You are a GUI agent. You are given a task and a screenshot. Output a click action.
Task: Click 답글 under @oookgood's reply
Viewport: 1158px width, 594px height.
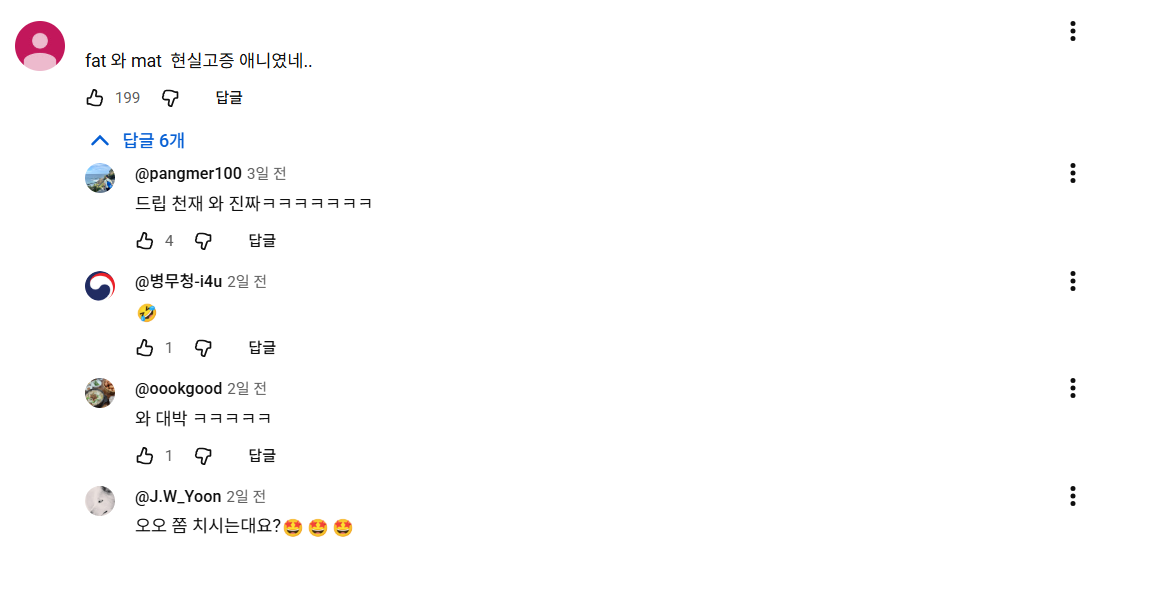tap(262, 456)
